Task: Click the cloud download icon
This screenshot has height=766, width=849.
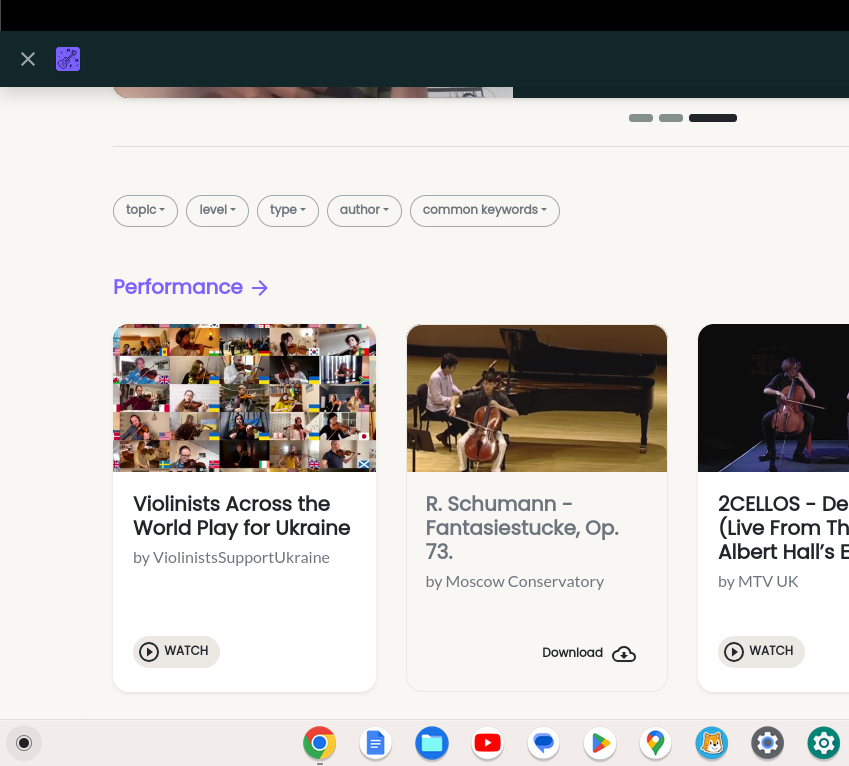Action: [x=624, y=654]
